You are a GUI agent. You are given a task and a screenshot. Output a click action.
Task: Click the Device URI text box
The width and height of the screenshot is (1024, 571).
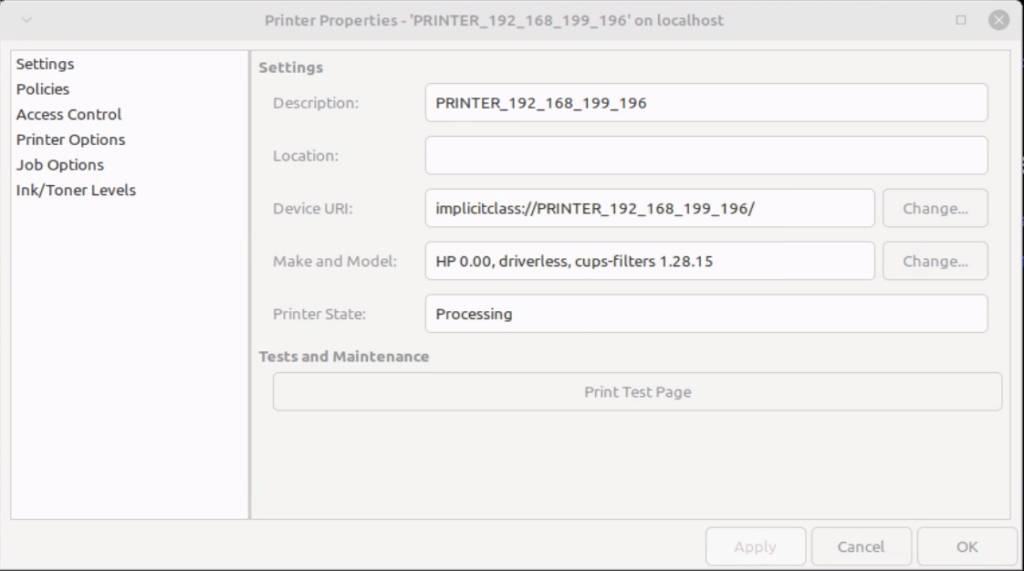click(x=649, y=209)
